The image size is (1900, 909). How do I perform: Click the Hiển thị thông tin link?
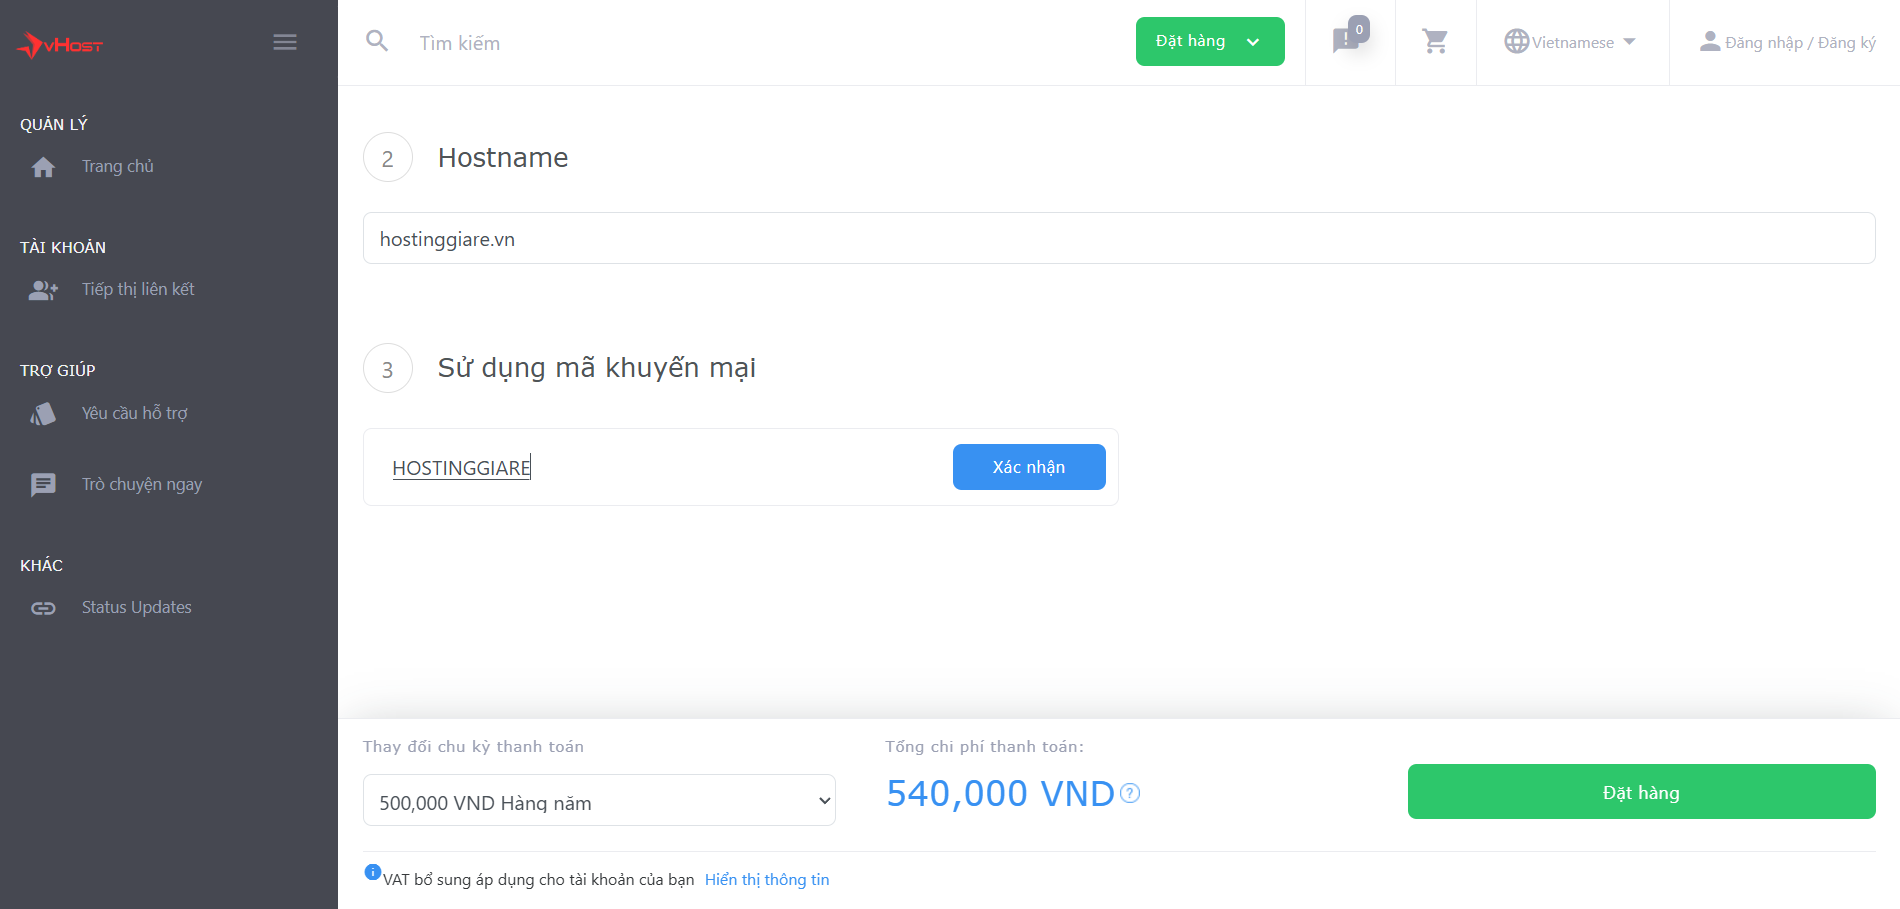point(767,880)
